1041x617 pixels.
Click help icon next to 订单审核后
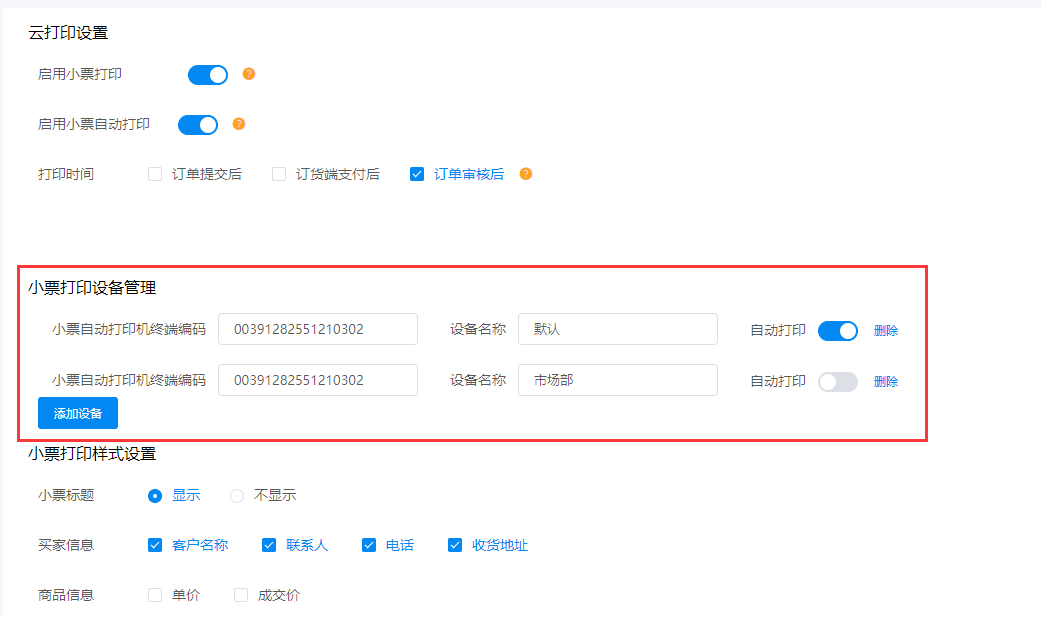pyautogui.click(x=526, y=174)
